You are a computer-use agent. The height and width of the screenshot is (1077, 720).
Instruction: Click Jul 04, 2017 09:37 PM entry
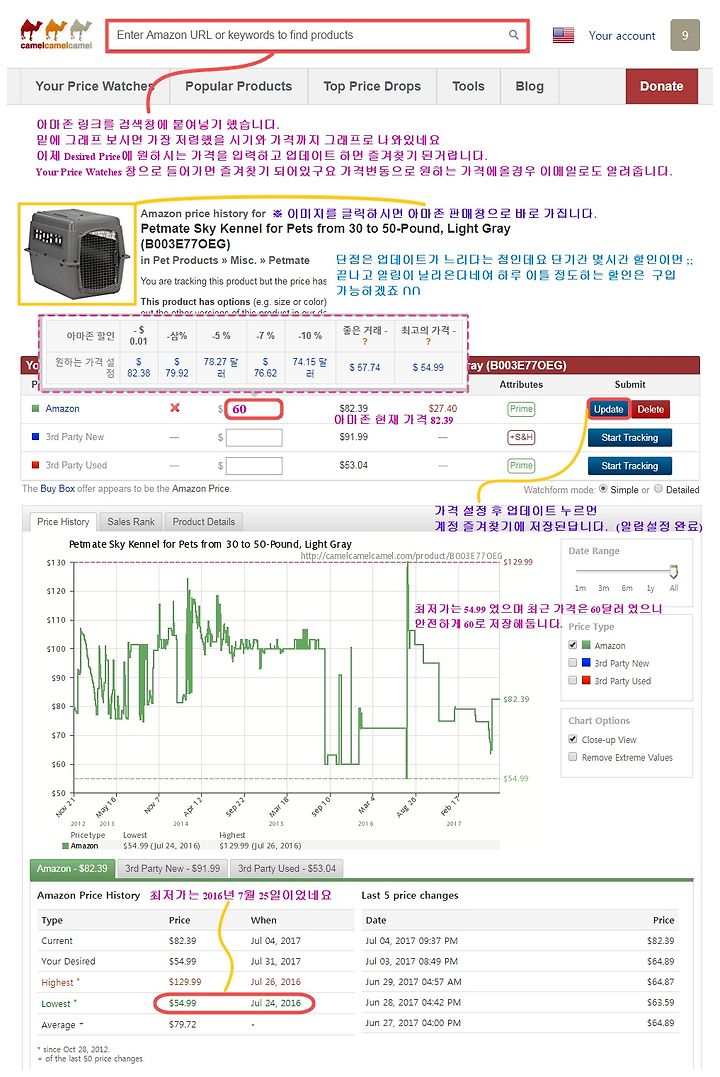(x=412, y=941)
